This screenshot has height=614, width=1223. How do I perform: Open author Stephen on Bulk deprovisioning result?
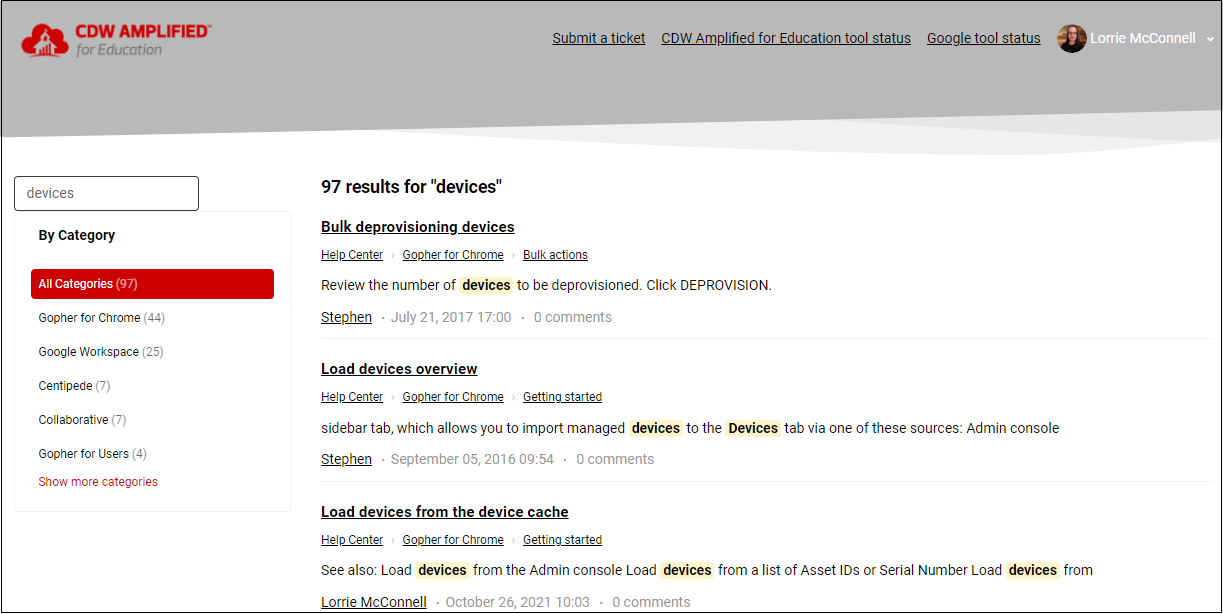coord(346,317)
